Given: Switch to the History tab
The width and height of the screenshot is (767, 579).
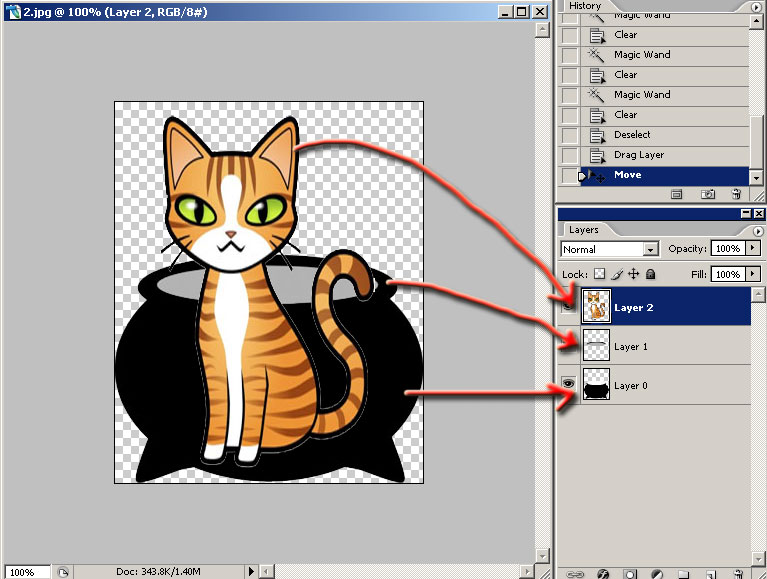Looking at the screenshot, I should coord(585,6).
